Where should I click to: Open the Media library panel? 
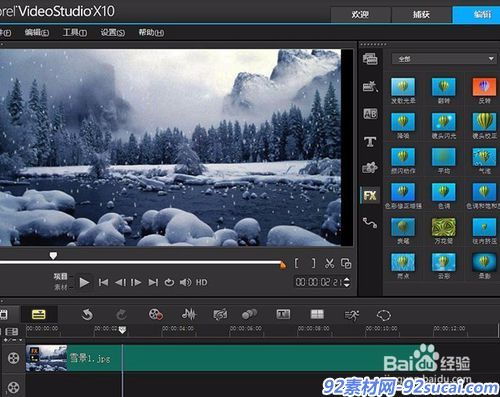(x=370, y=59)
